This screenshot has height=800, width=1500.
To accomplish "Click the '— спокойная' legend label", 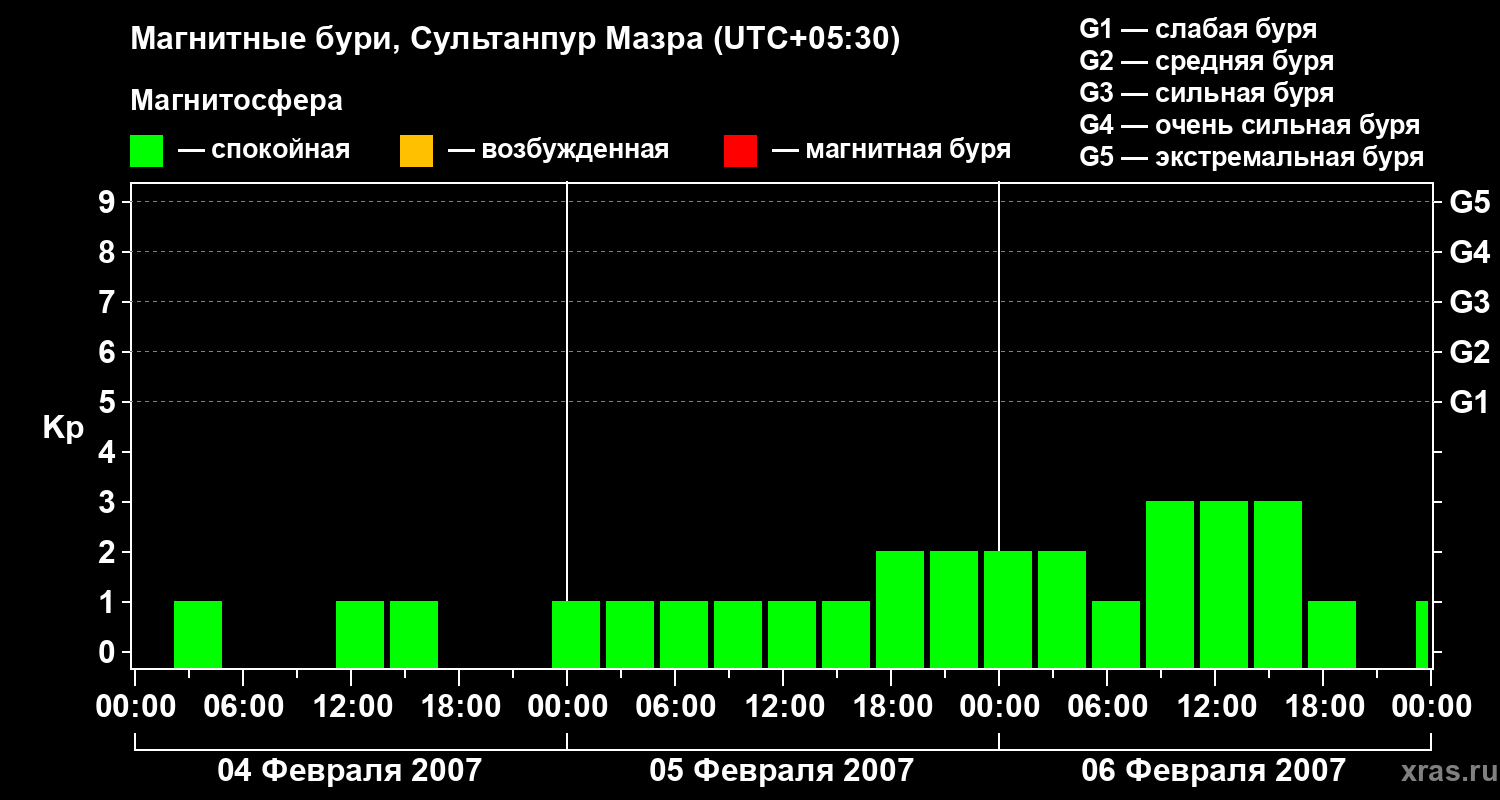I will point(264,150).
